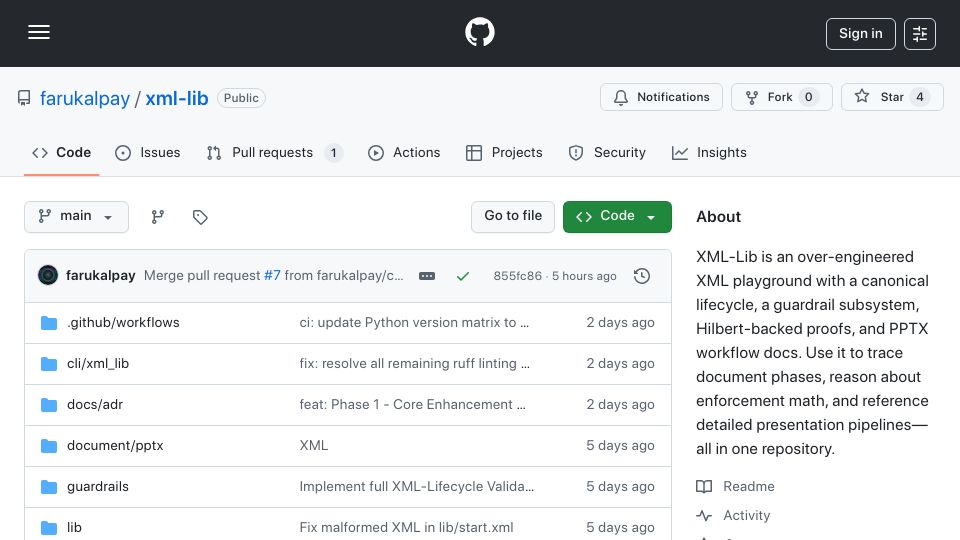The width and height of the screenshot is (960, 540).
Task: View tags via the tag icon
Action: click(200, 217)
